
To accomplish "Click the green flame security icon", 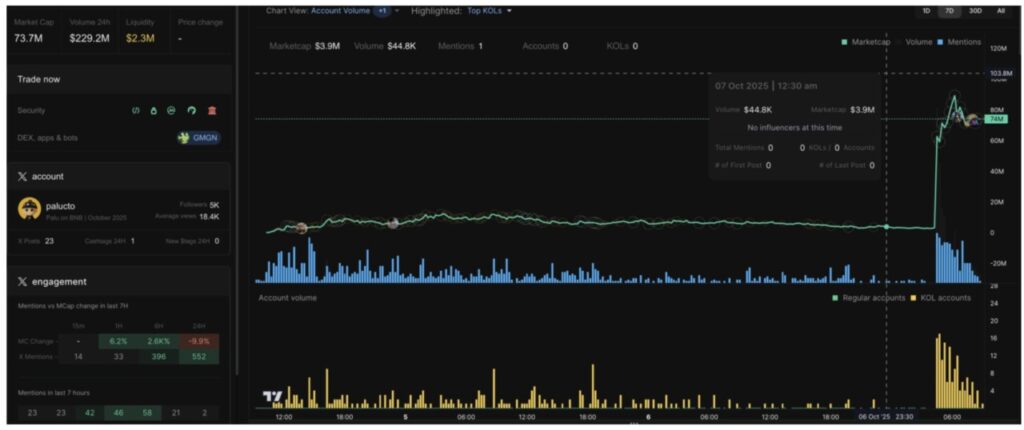I will coord(154,111).
